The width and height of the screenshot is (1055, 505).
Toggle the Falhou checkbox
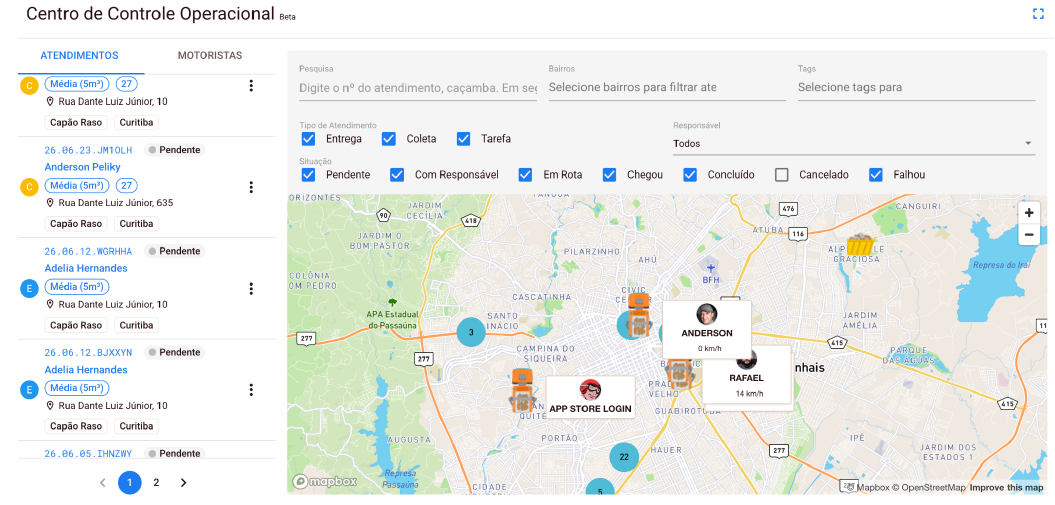(875, 175)
